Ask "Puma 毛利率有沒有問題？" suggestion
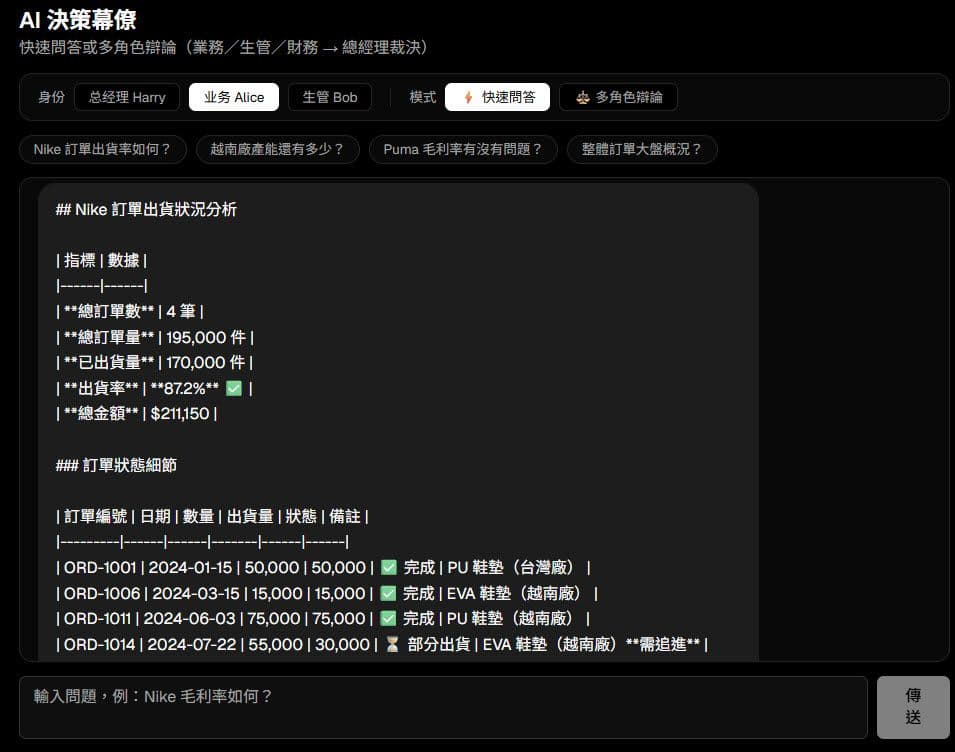Image resolution: width=955 pixels, height=752 pixels. [463, 149]
